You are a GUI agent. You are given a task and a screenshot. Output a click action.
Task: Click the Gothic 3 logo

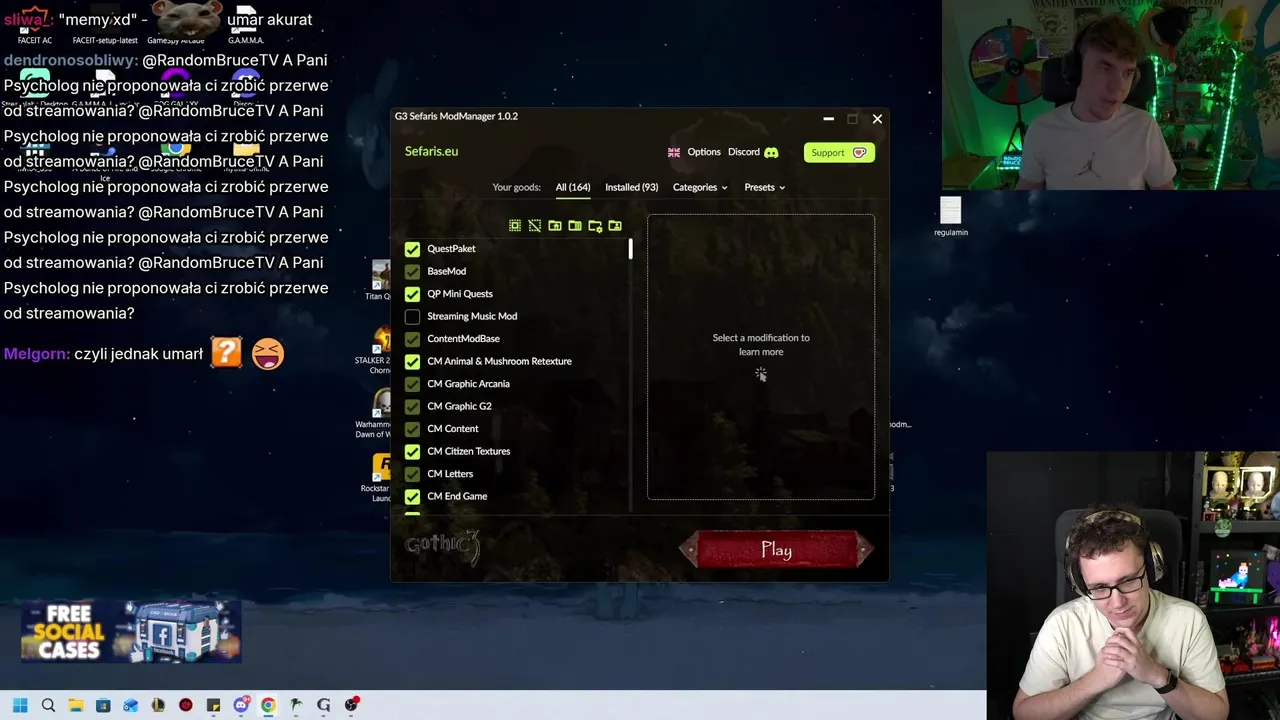[x=443, y=548]
